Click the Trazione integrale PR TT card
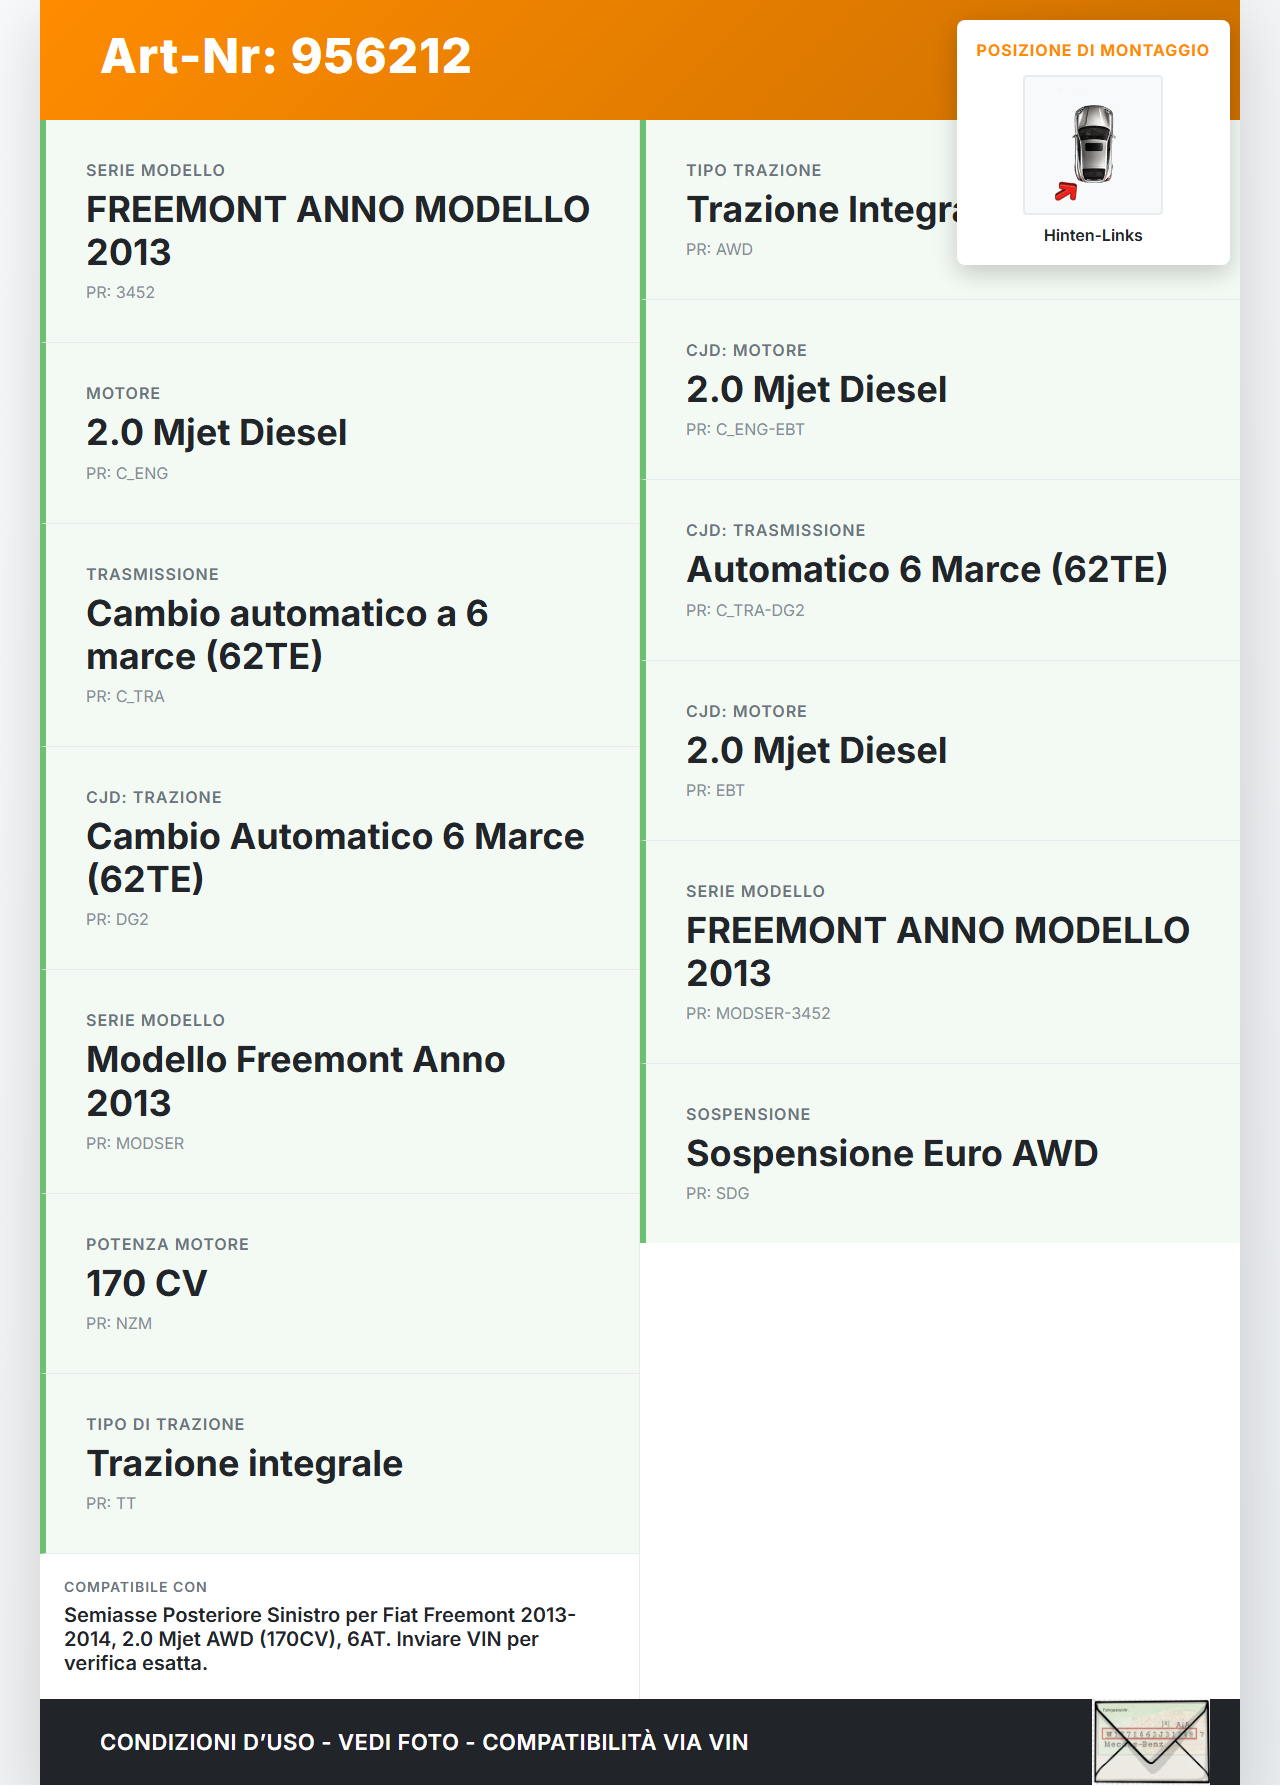Screen dimensions: 1280x1786 (x=340, y=1463)
